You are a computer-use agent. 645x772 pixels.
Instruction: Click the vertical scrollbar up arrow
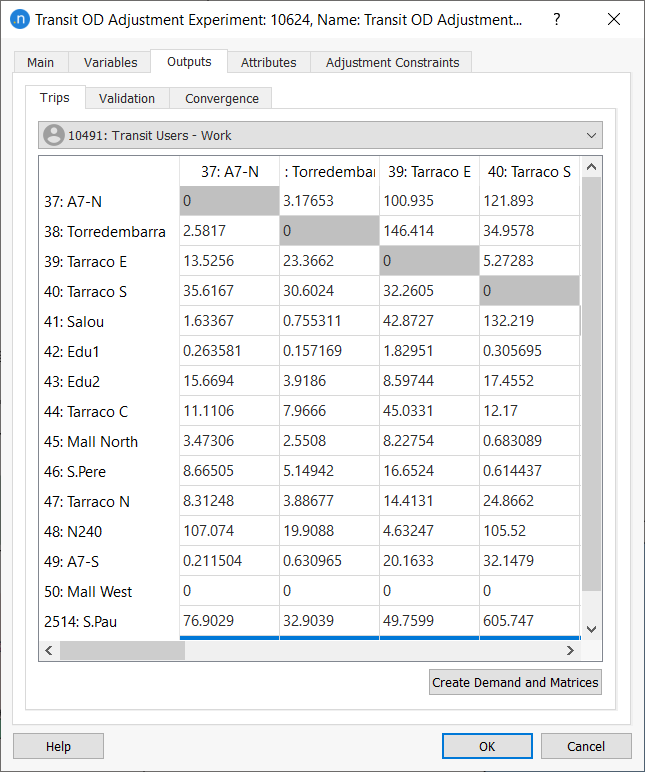(591, 167)
